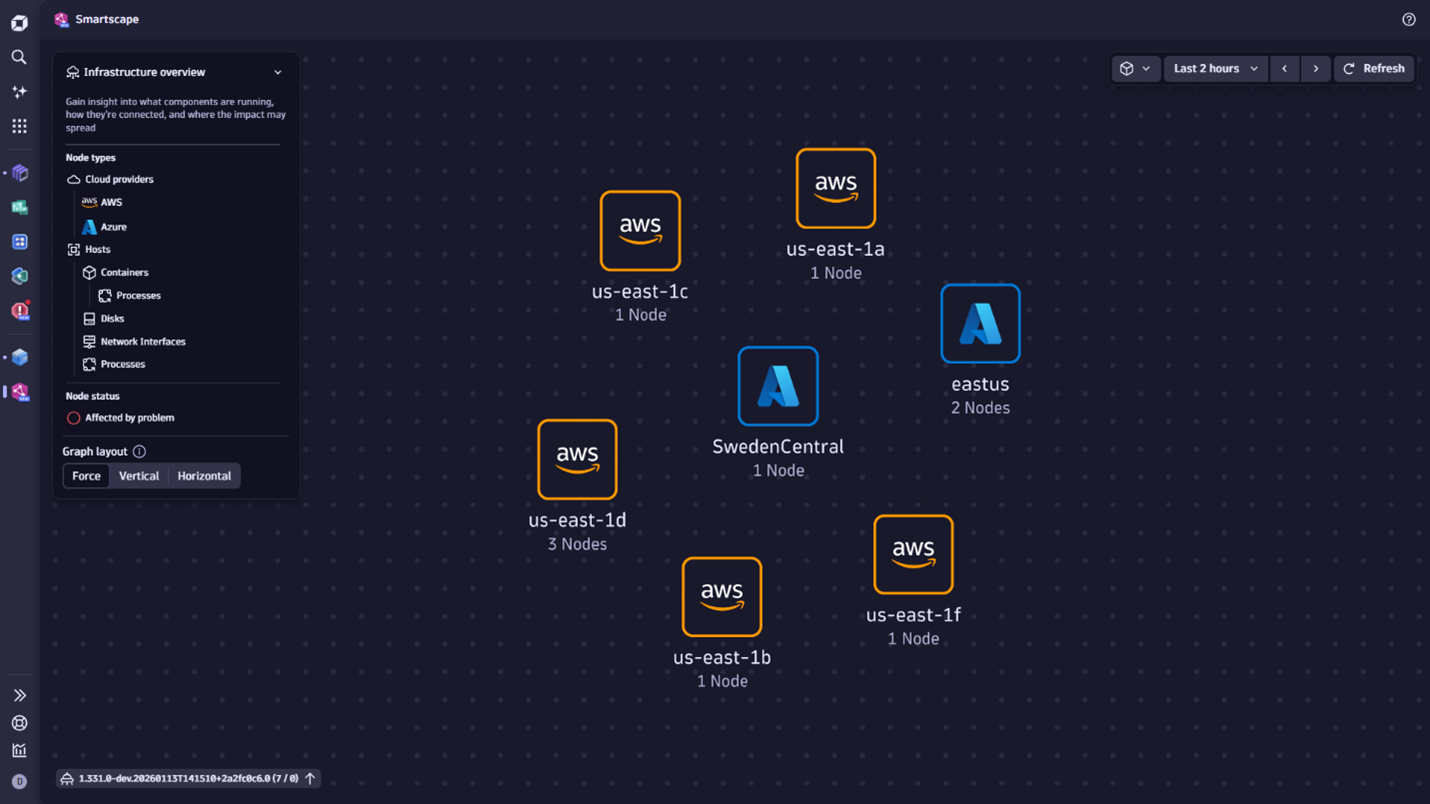This screenshot has width=1430, height=804.
Task: Switch graph layout to Horizontal
Action: click(x=204, y=476)
